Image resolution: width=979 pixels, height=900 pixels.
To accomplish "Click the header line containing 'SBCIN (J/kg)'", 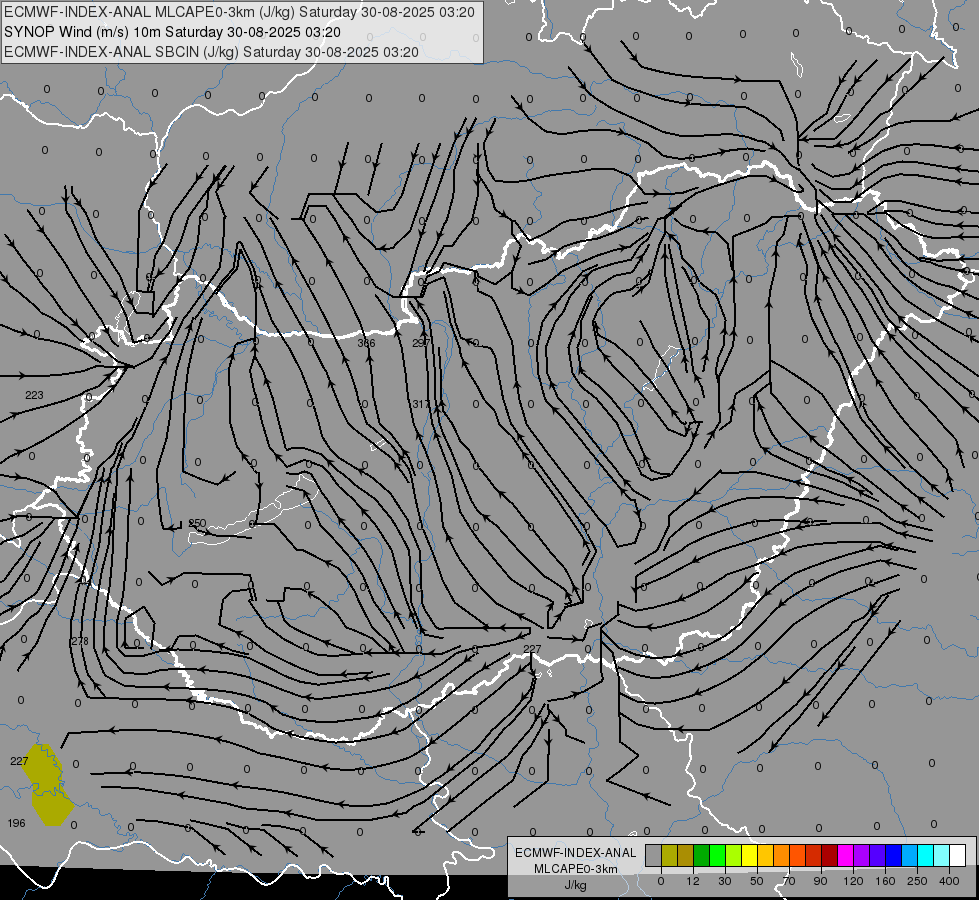I will (211, 52).
